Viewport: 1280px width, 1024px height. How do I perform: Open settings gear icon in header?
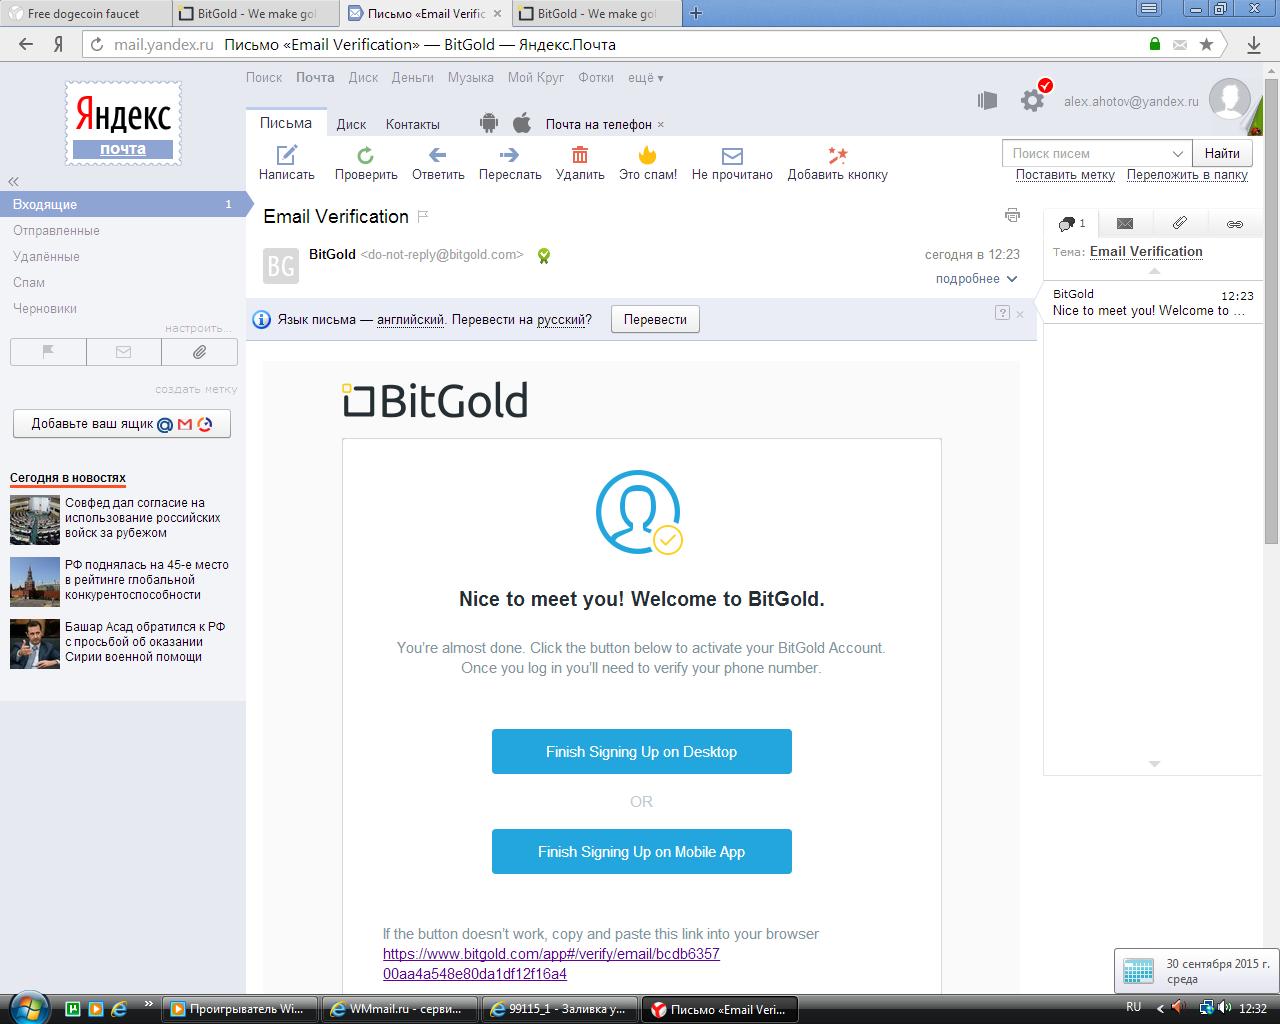coord(1032,100)
